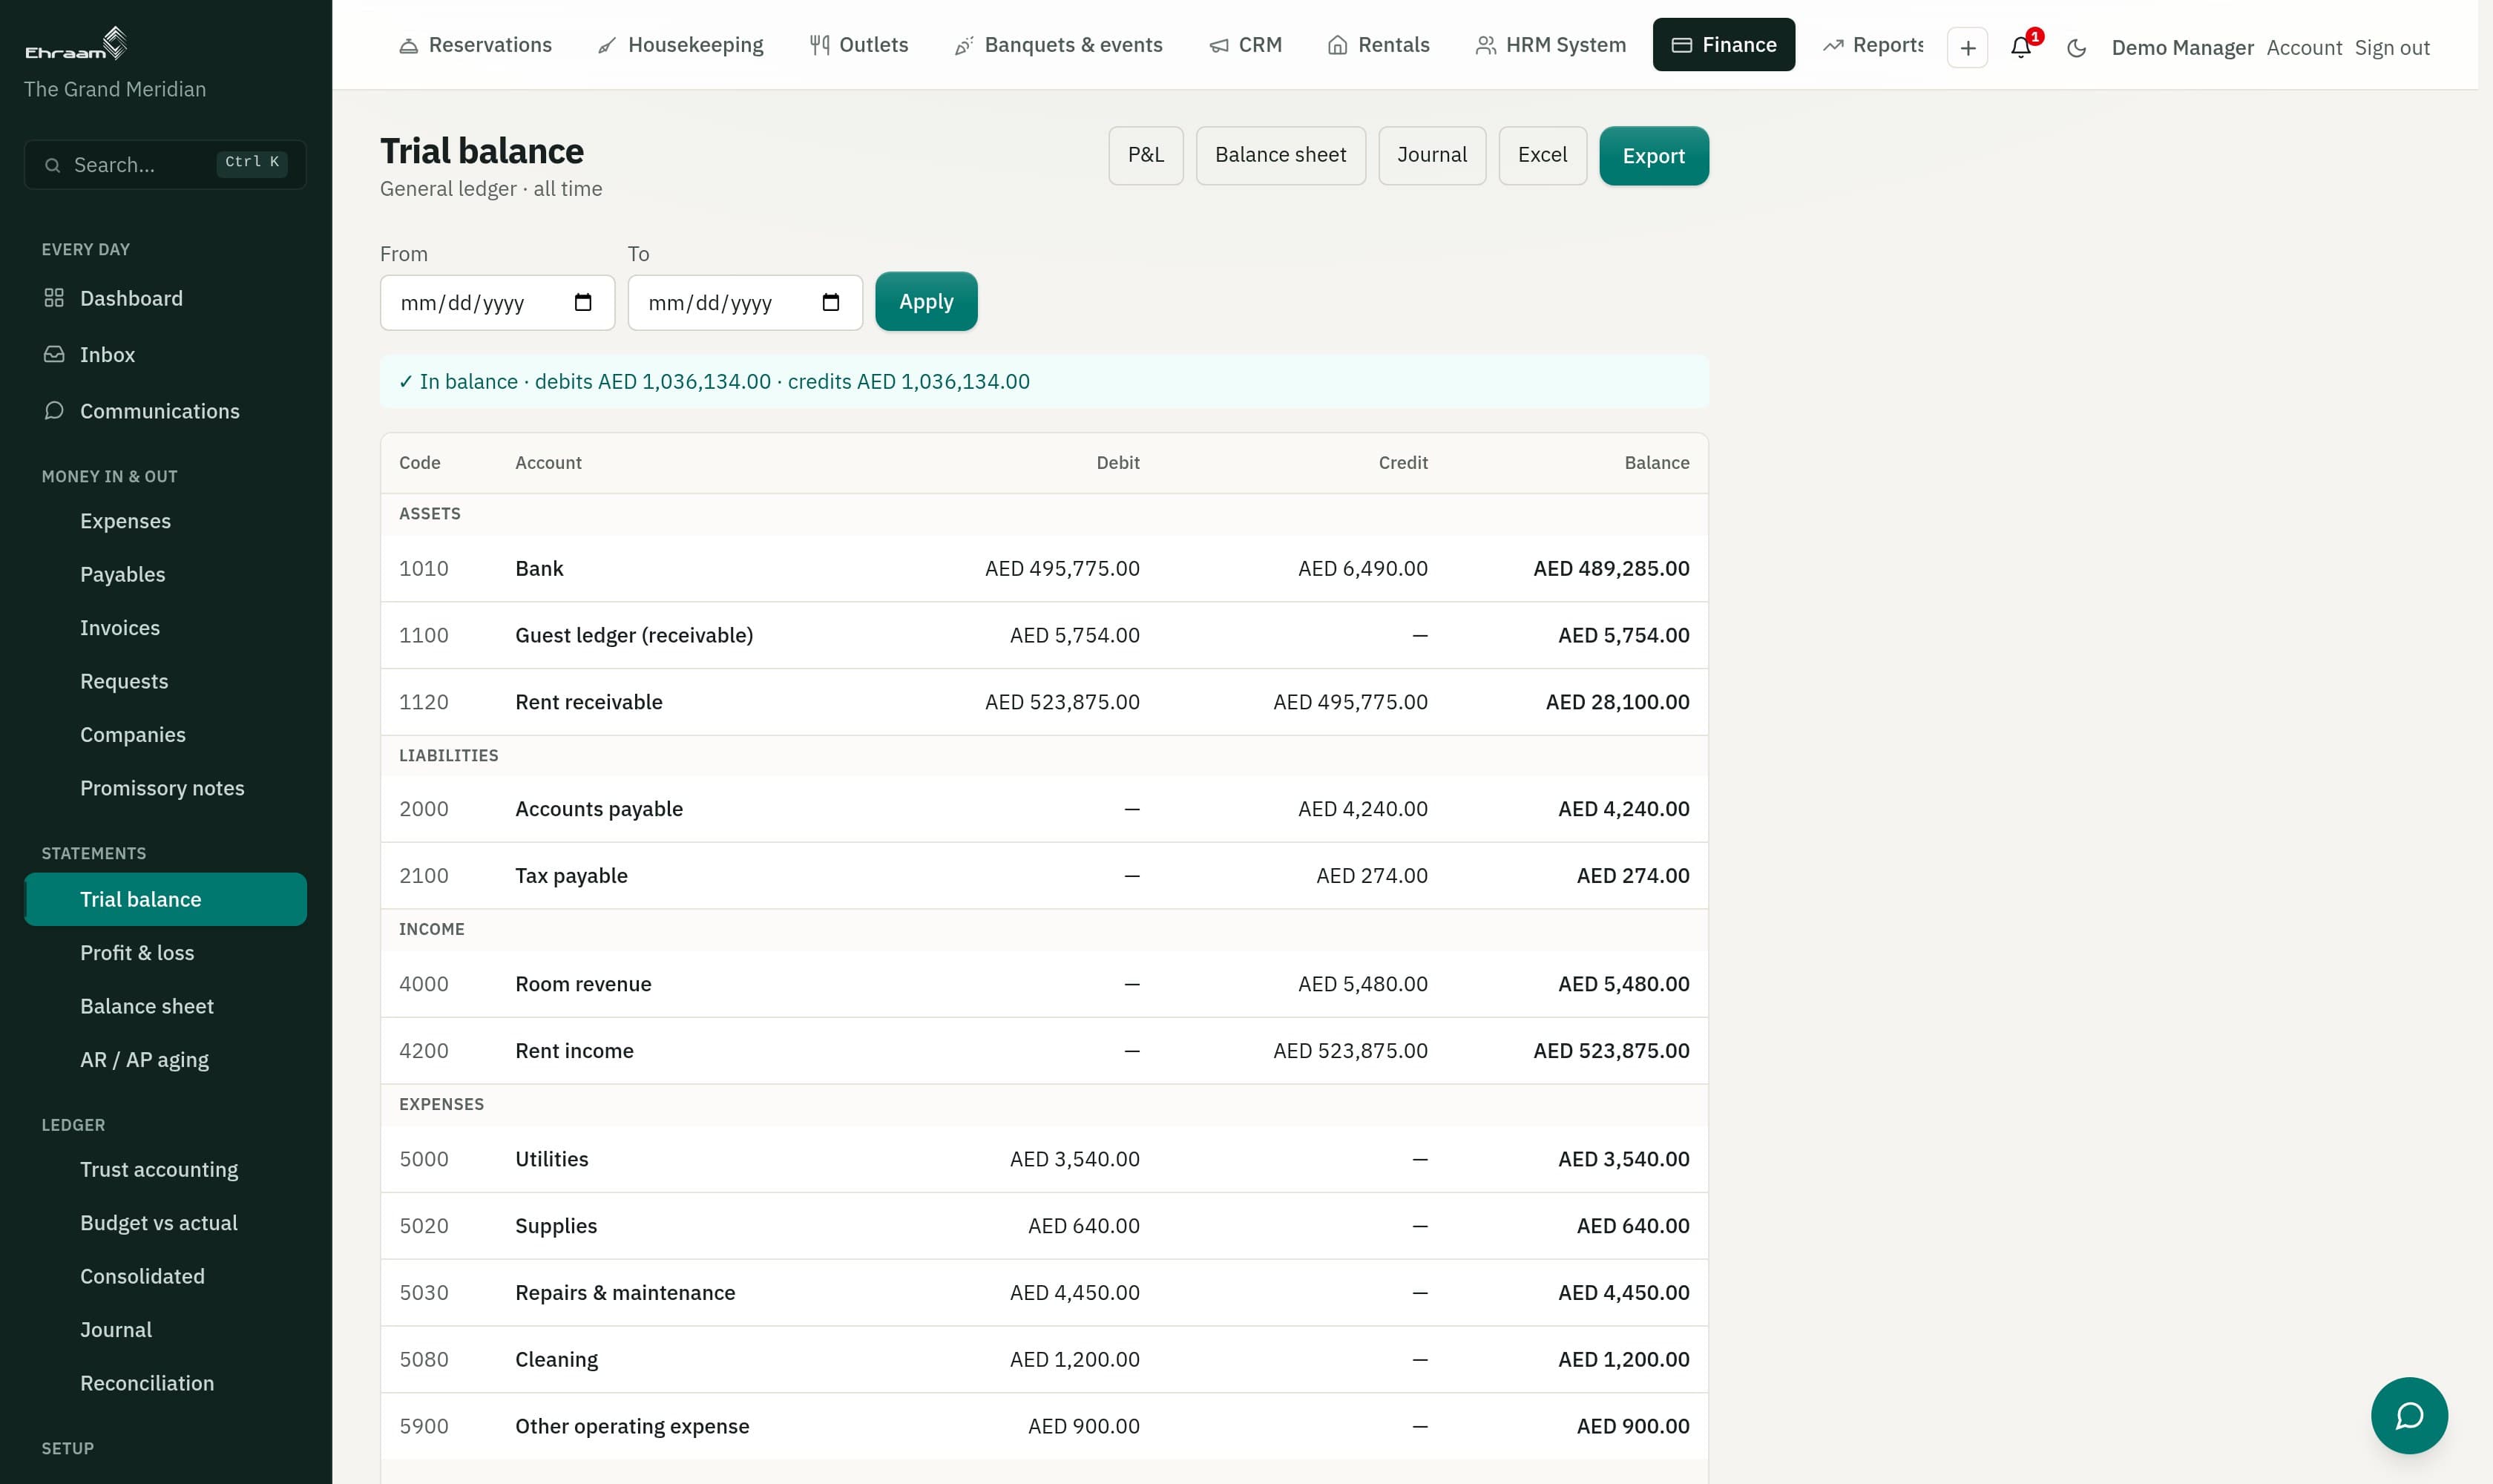Open Housekeeping tab
This screenshot has height=1484, width=2493.
(680, 45)
